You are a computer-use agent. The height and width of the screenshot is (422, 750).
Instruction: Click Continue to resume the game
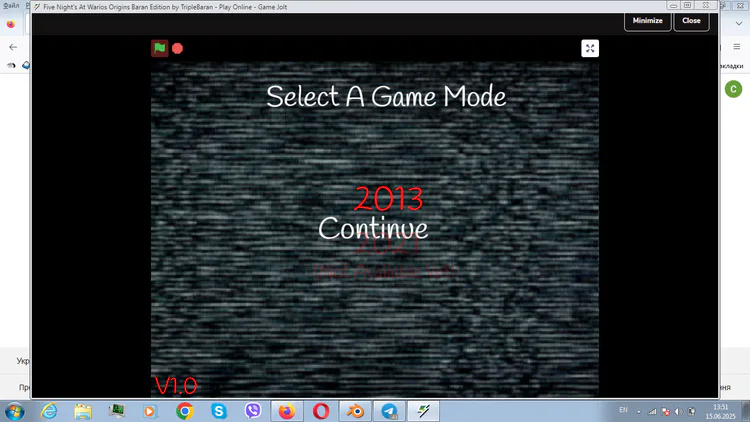click(373, 228)
